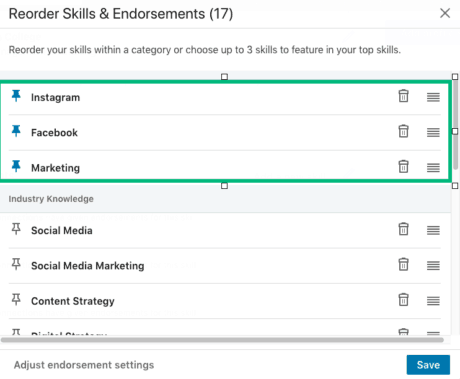This screenshot has width=460, height=379.
Task: Click the reorder handle for Facebook
Action: (433, 133)
